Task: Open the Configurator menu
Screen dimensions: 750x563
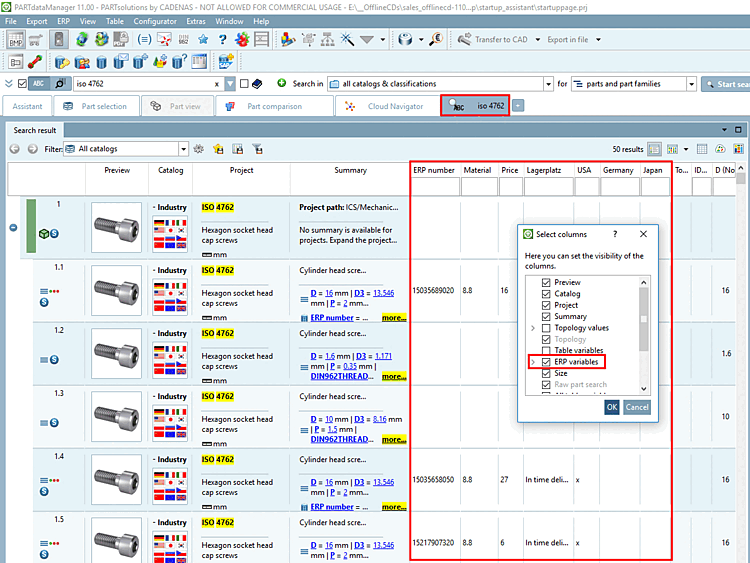Action: point(155,20)
